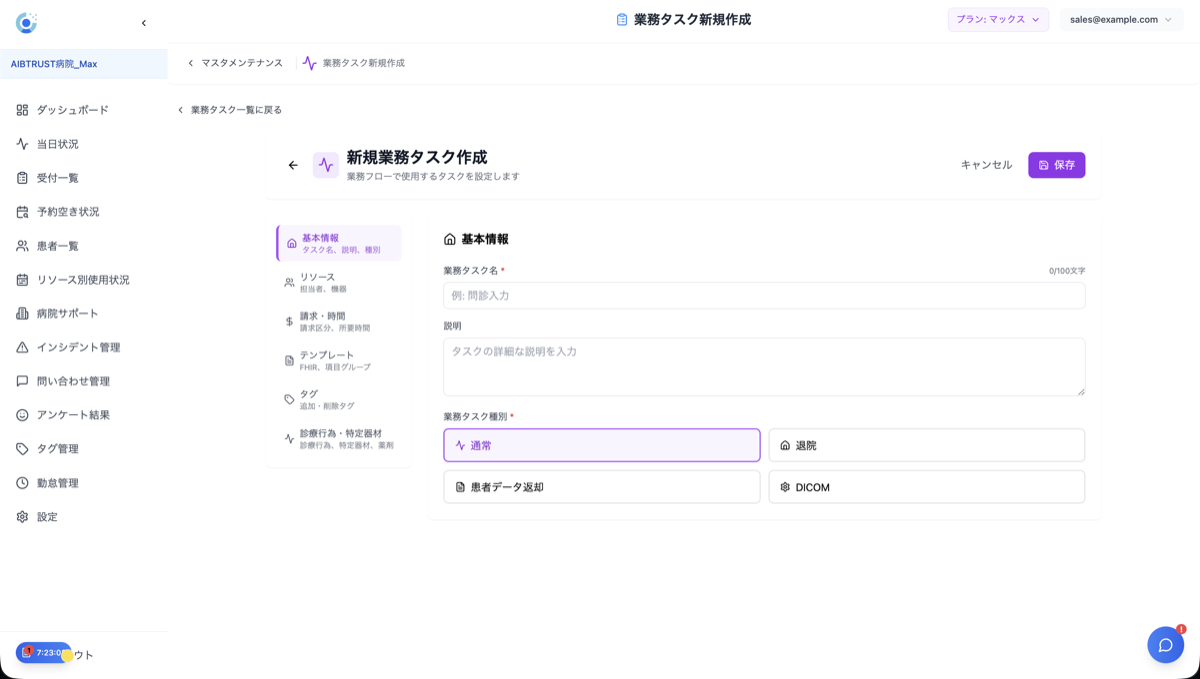This screenshot has height=679, width=1200.
Task: Expand the sales@example.com account menu
Action: pyautogui.click(x=1121, y=19)
